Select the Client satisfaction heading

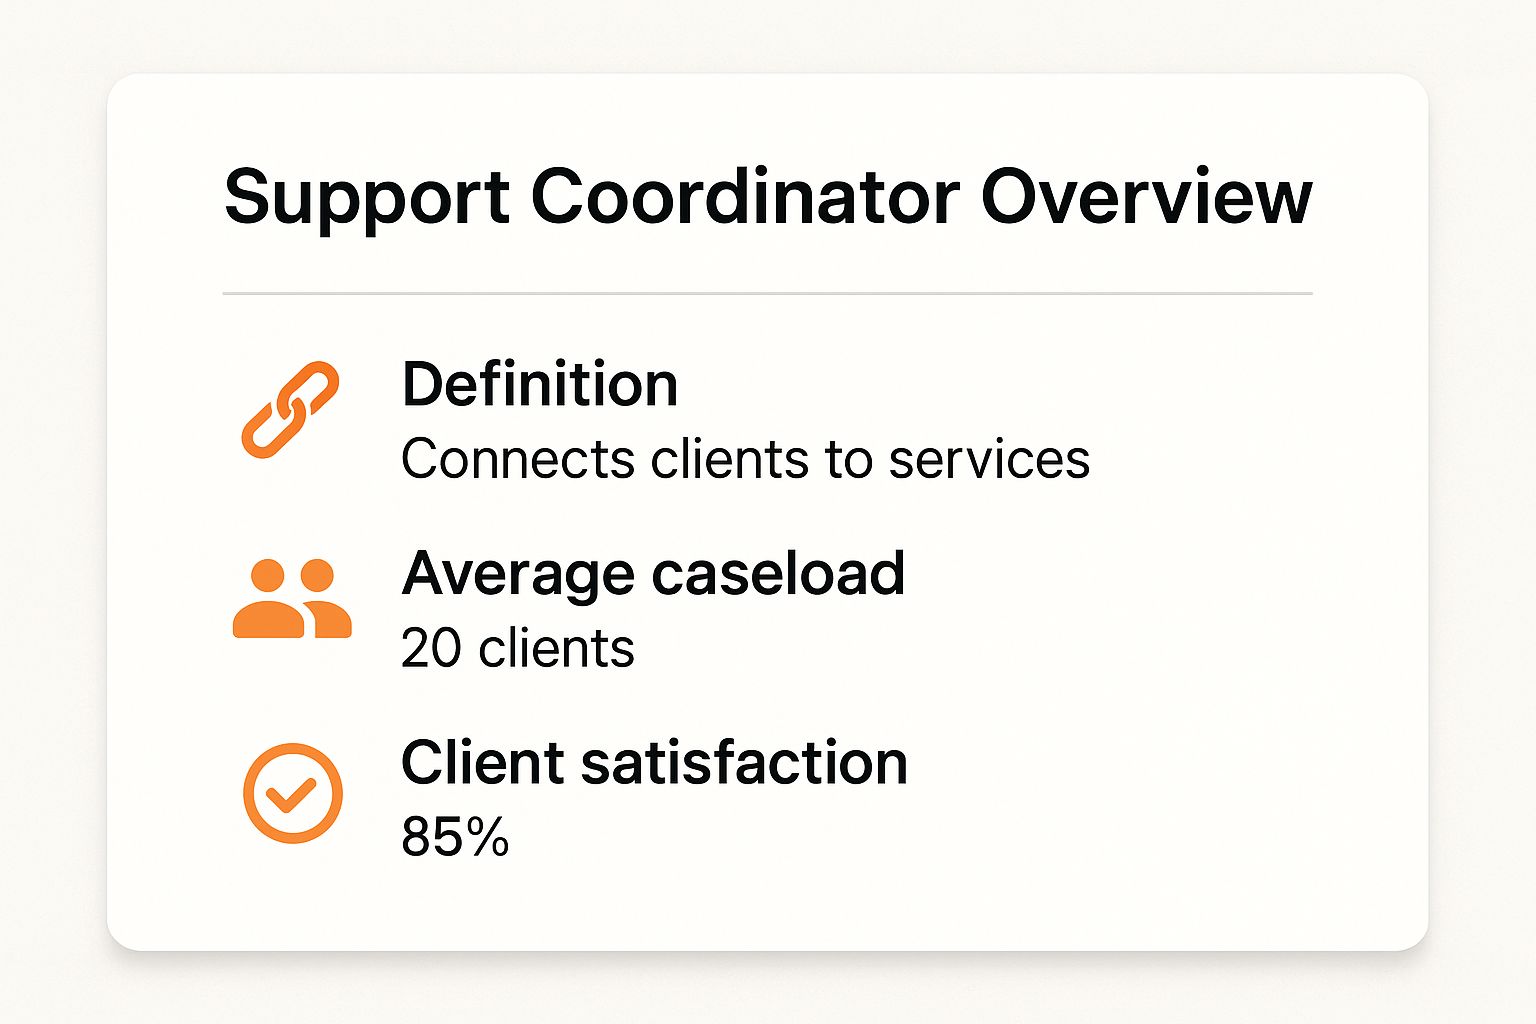click(x=654, y=762)
